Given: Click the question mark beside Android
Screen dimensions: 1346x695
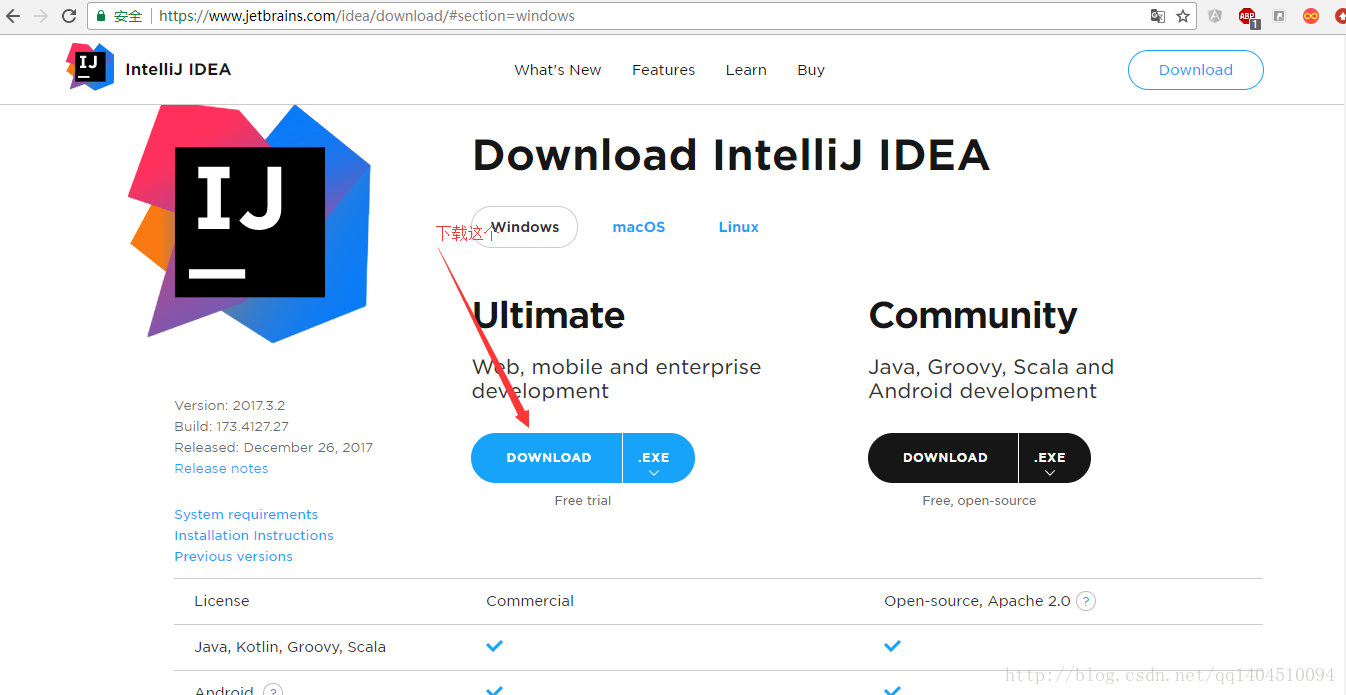Looking at the screenshot, I should point(273,690).
